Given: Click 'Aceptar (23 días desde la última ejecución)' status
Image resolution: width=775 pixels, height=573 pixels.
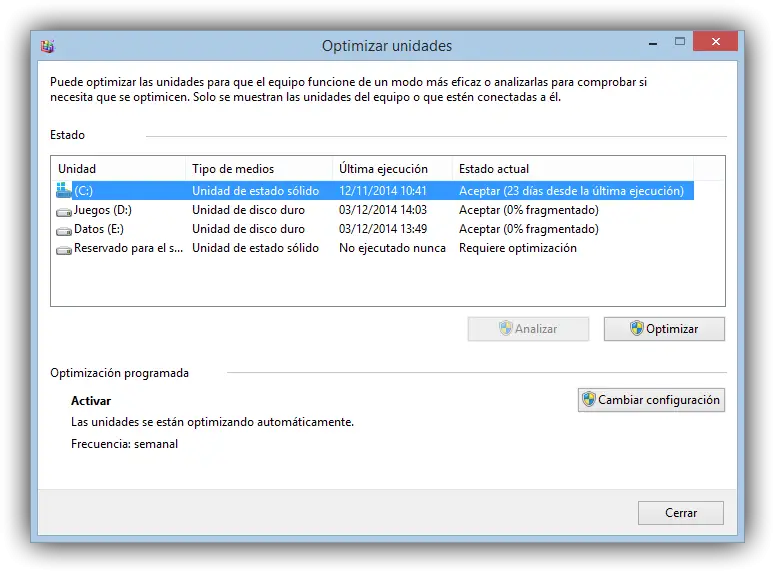Looking at the screenshot, I should pyautogui.click(x=571, y=191).
